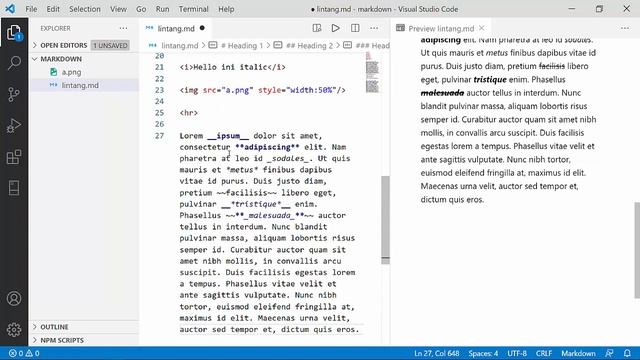The image size is (640, 360).
Task: Open the Run menu
Action: point(162,9)
